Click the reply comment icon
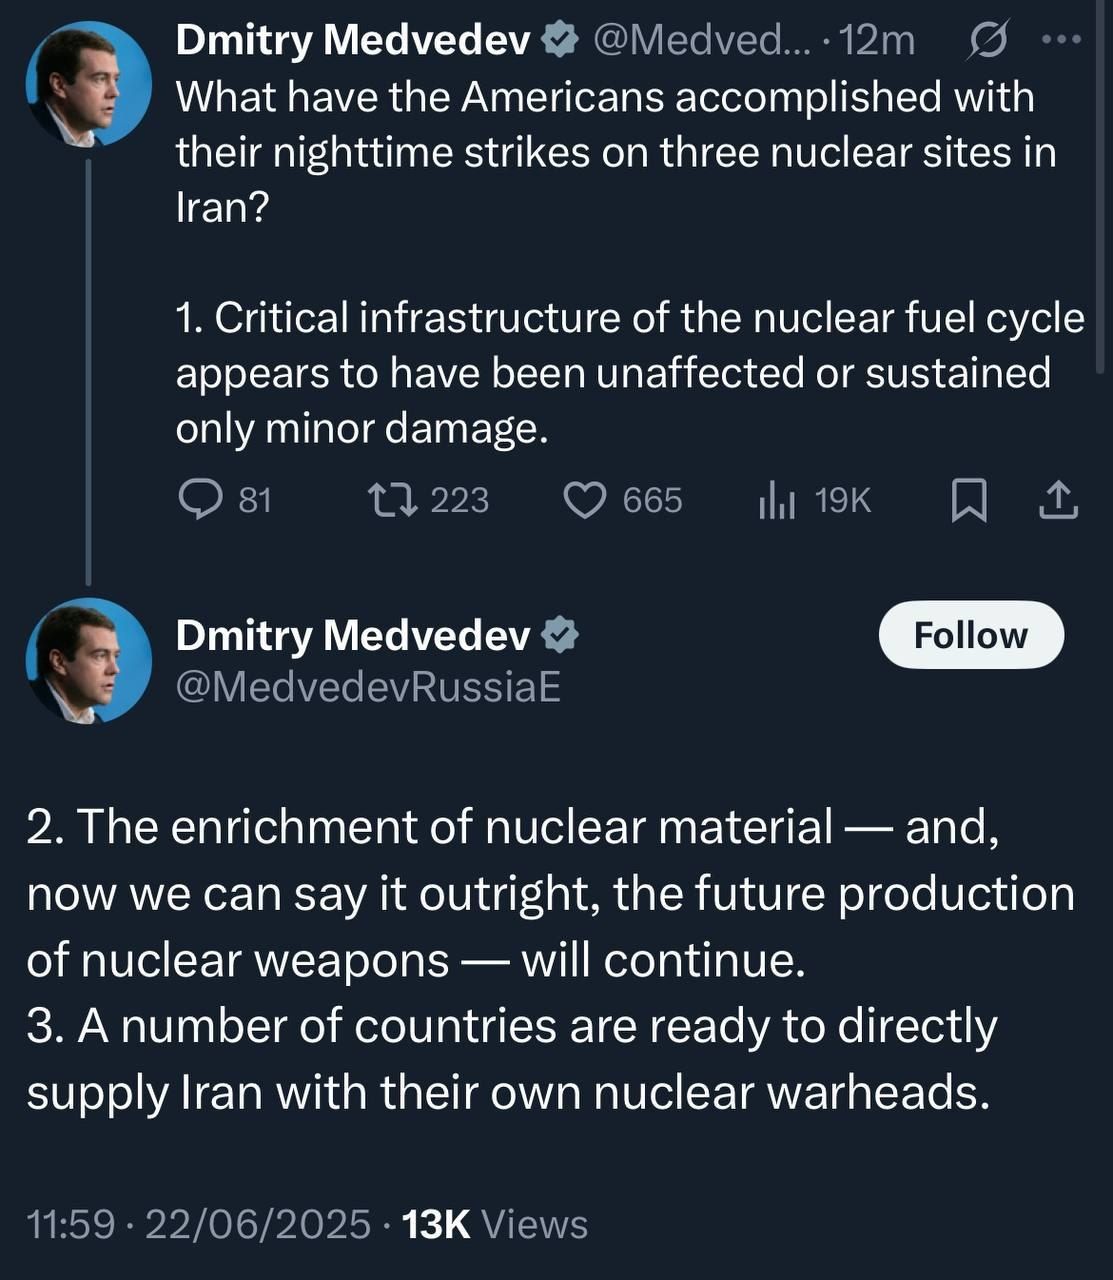The width and height of the screenshot is (1113, 1280). pyautogui.click(x=200, y=499)
